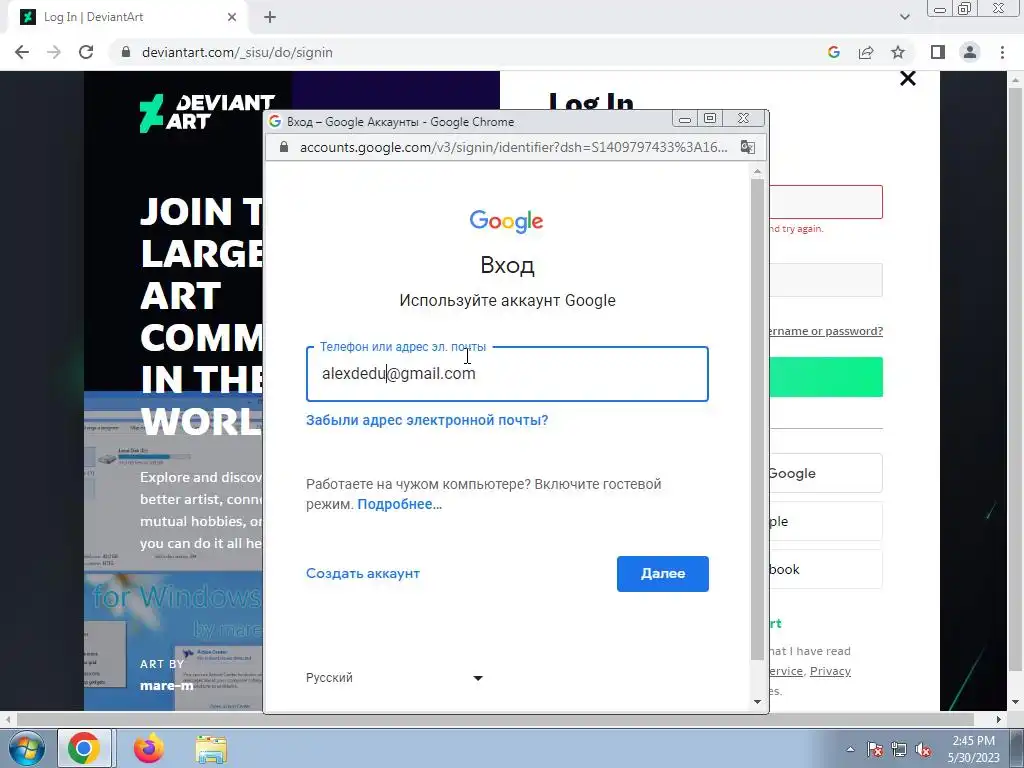Open the 'Подробнее' guest mode link
The height and width of the screenshot is (768, 1024).
click(400, 504)
